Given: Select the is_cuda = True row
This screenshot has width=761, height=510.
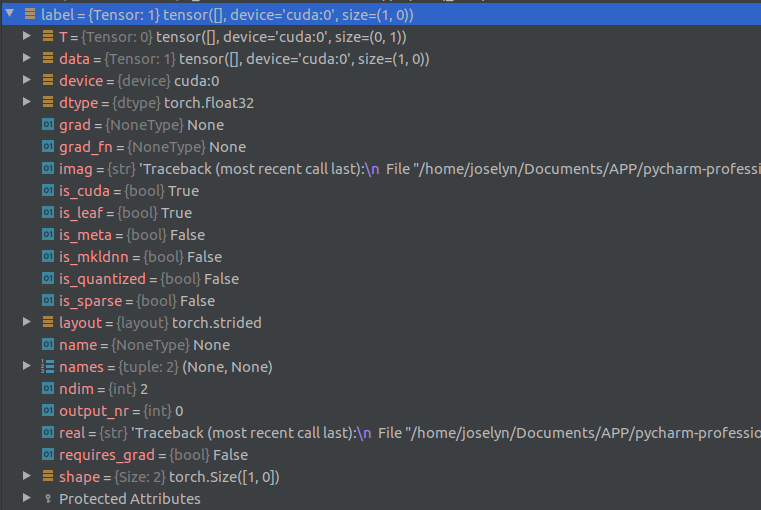Looking at the screenshot, I should tap(129, 191).
